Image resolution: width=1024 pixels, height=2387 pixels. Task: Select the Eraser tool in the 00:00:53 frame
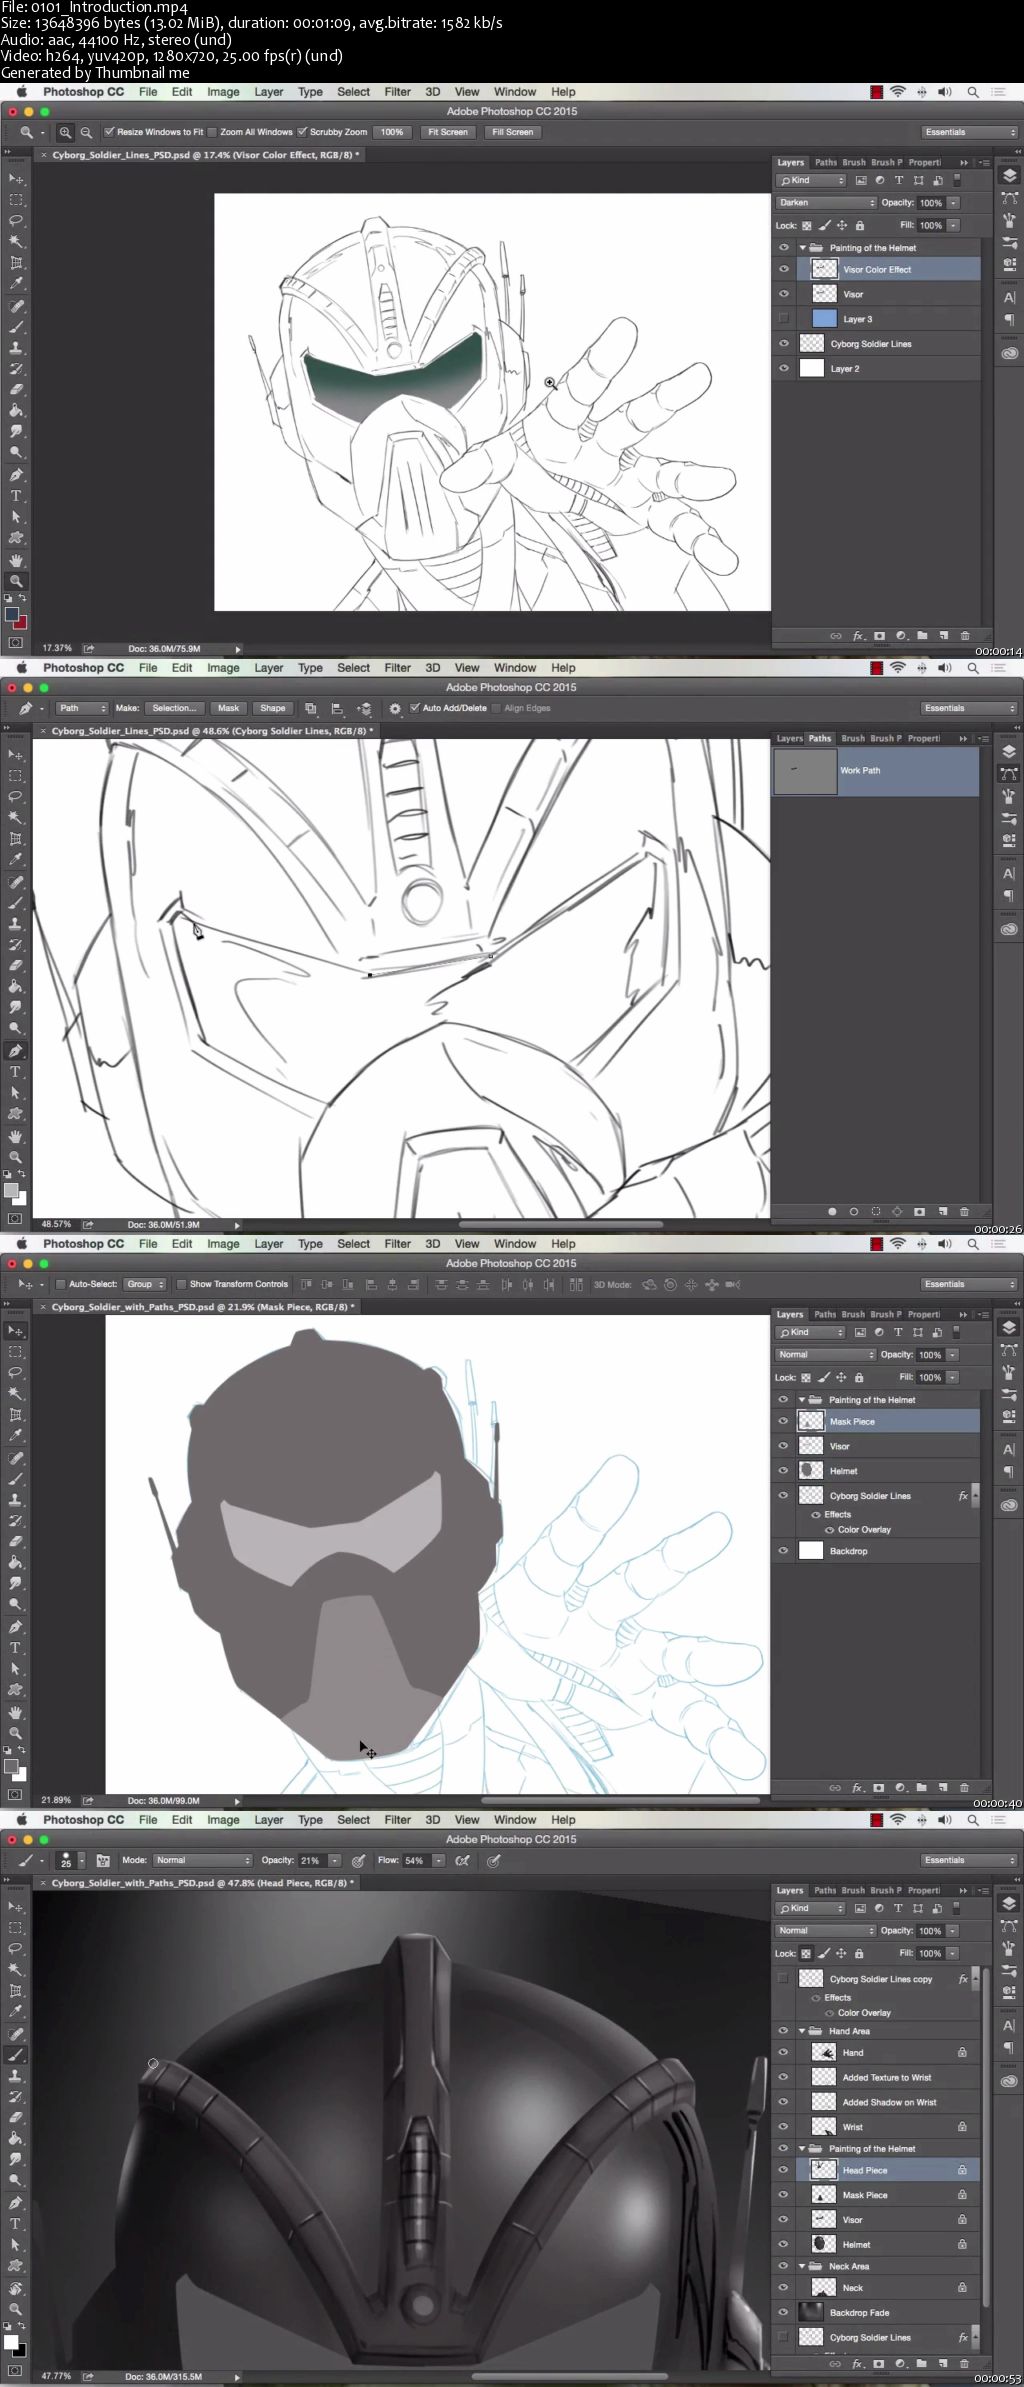point(16,2117)
